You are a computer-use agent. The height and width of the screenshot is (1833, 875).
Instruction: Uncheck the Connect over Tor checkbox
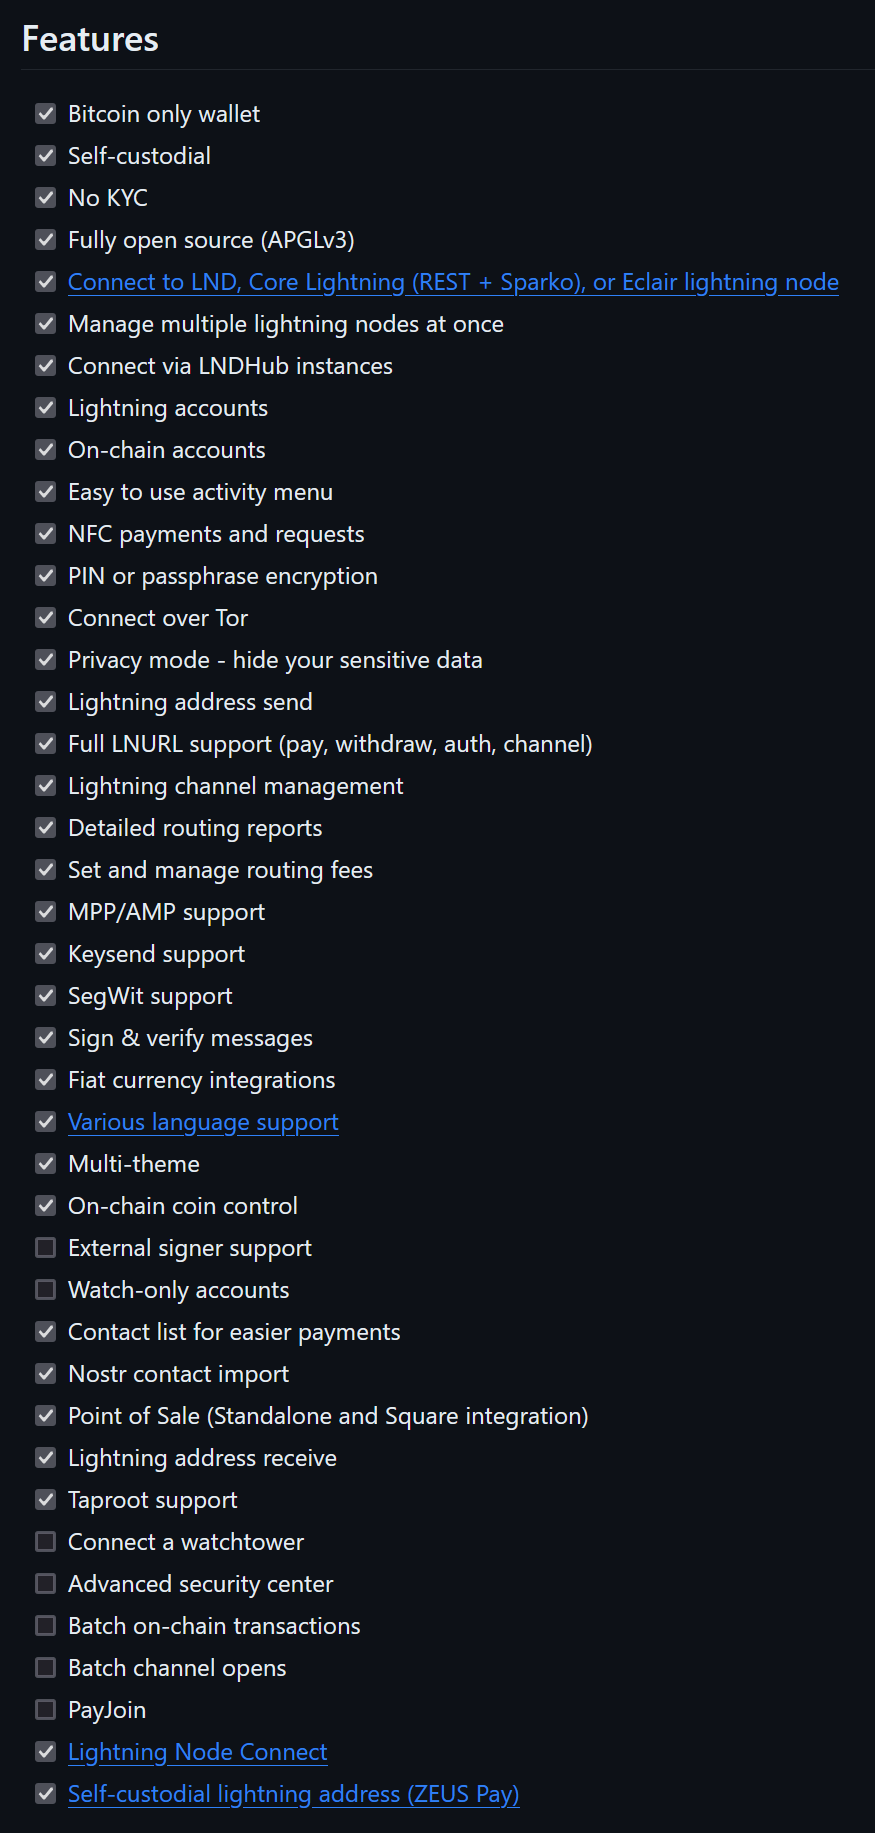(45, 618)
